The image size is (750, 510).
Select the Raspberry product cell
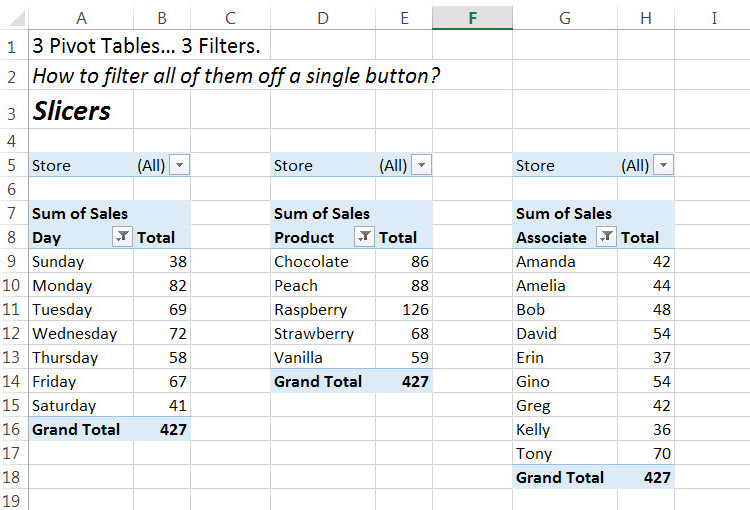coord(310,310)
